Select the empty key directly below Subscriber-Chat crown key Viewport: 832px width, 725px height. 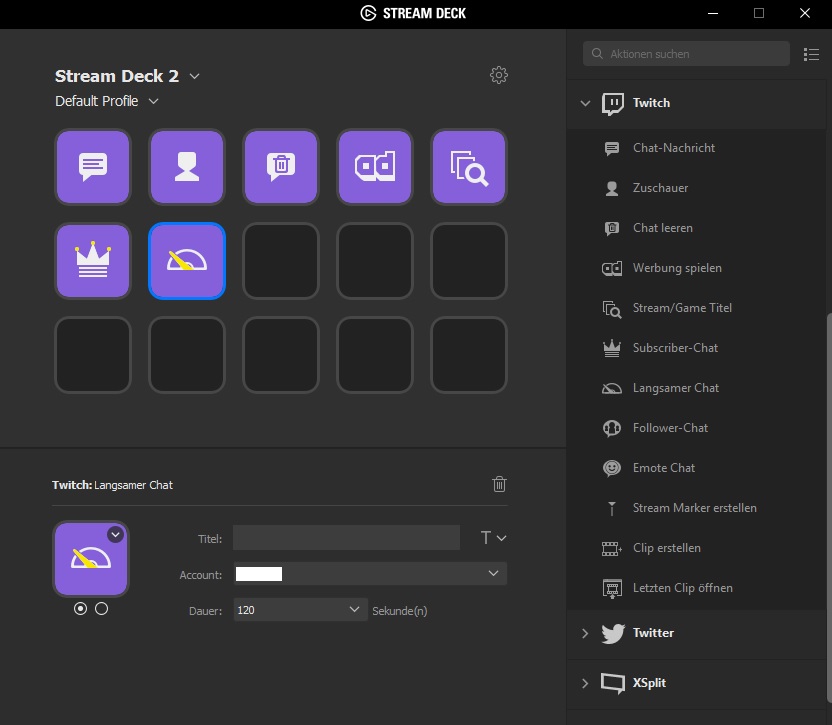(x=93, y=355)
